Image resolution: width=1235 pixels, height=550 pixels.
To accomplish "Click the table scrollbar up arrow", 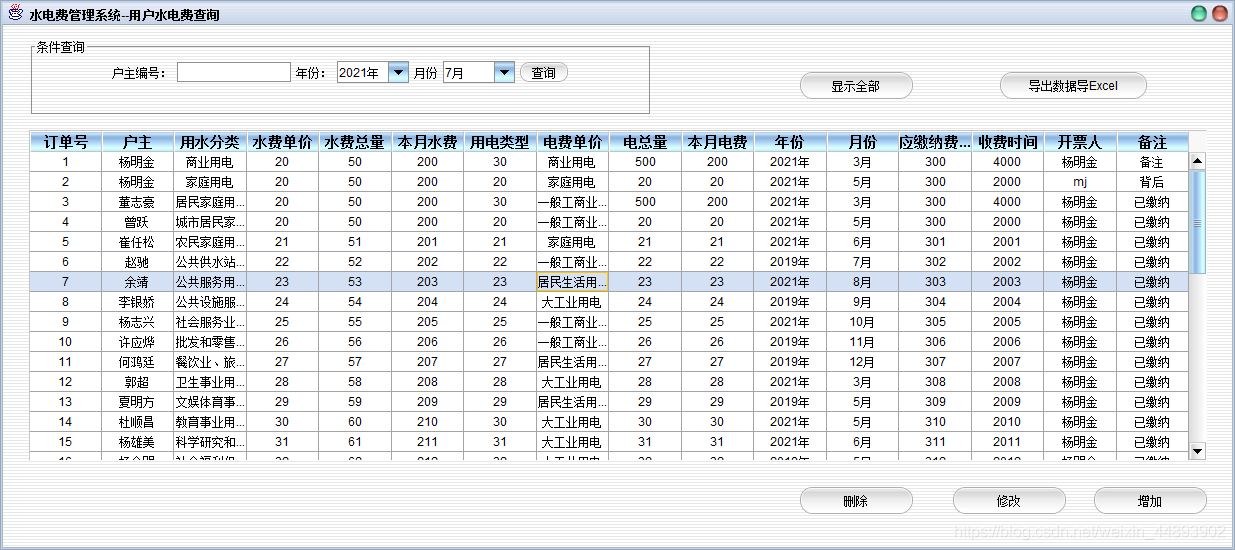I will click(1197, 160).
